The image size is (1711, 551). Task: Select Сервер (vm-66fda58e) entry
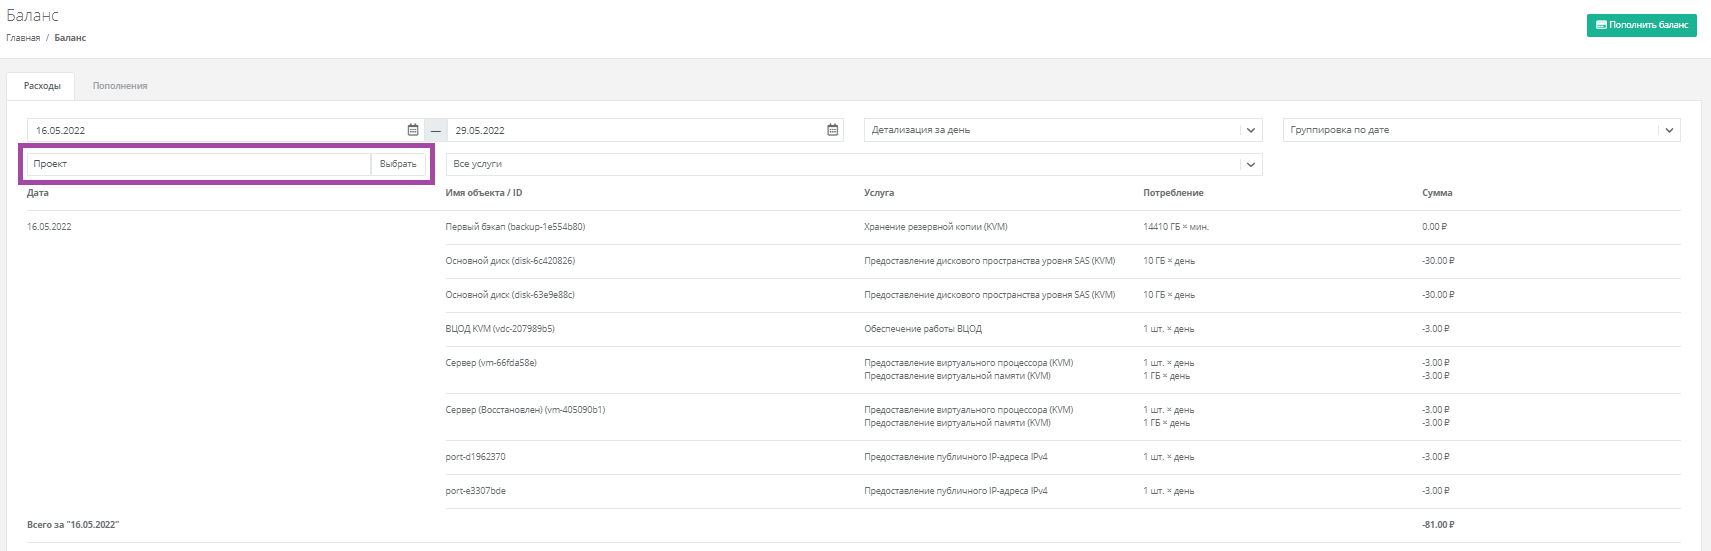point(491,363)
